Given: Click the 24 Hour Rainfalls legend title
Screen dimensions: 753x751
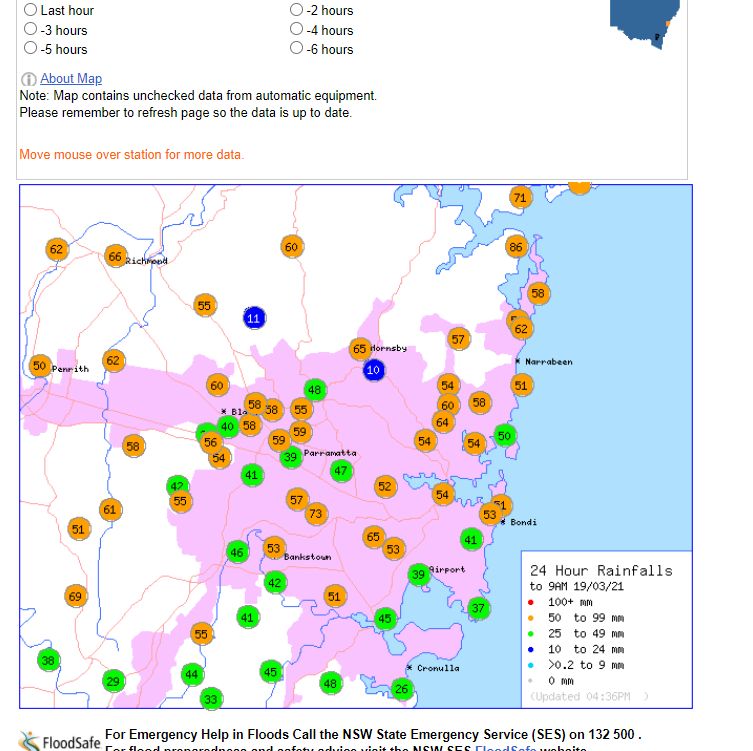Looking at the screenshot, I should 601,570.
